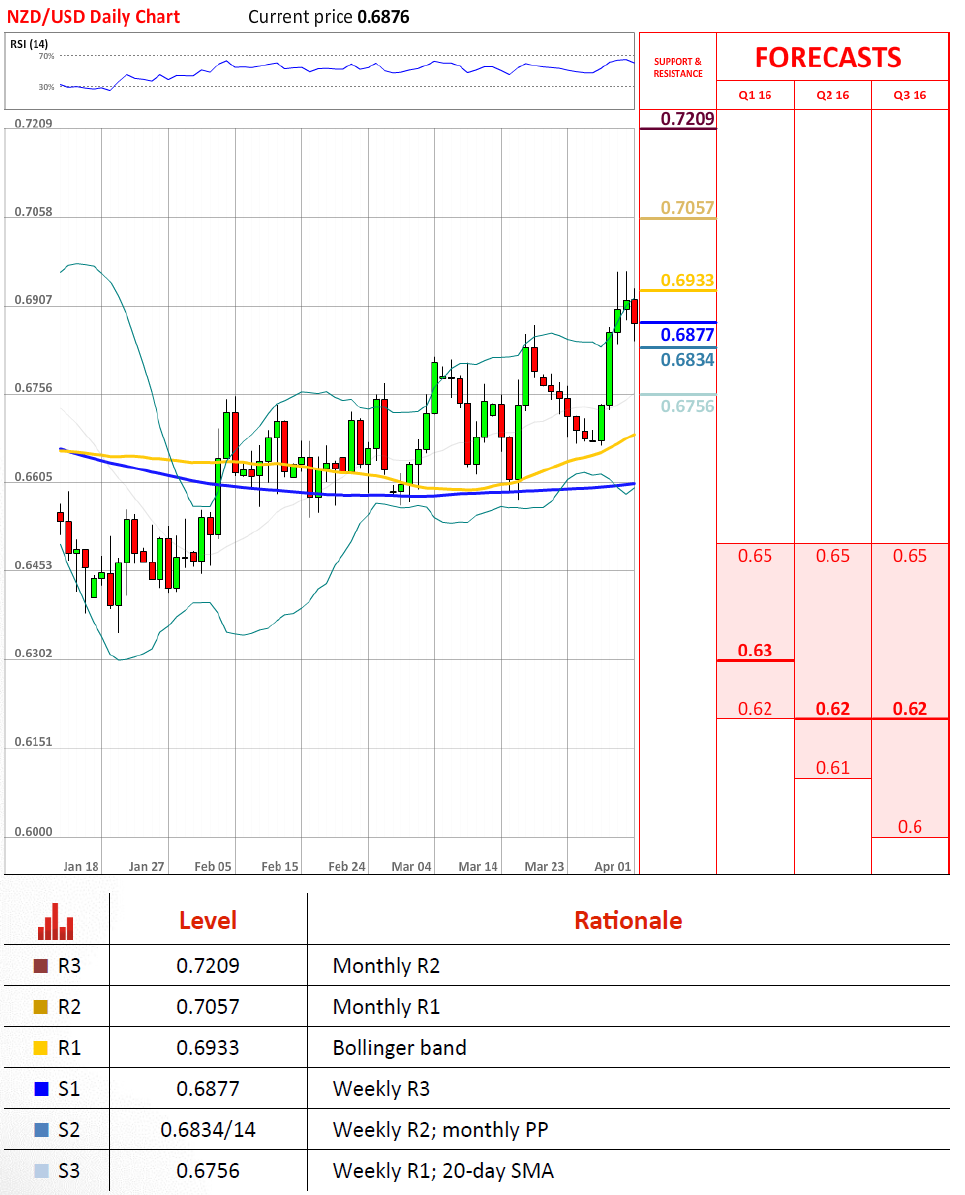This screenshot has height=1195, width=965.
Task: Click the 0.6834/14 level table cell
Action: click(207, 1129)
